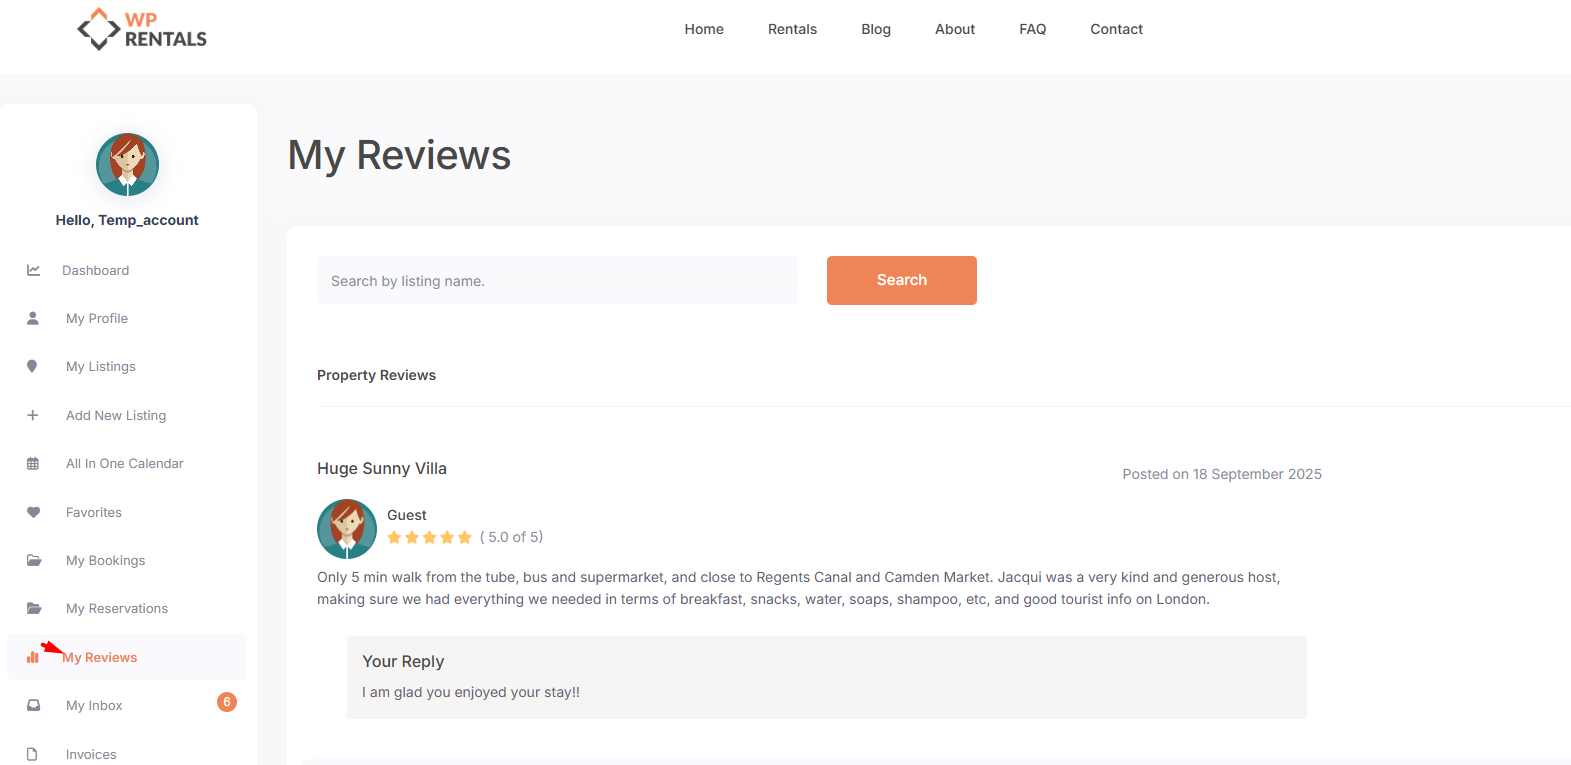Click the Favorites heart icon

click(x=33, y=512)
